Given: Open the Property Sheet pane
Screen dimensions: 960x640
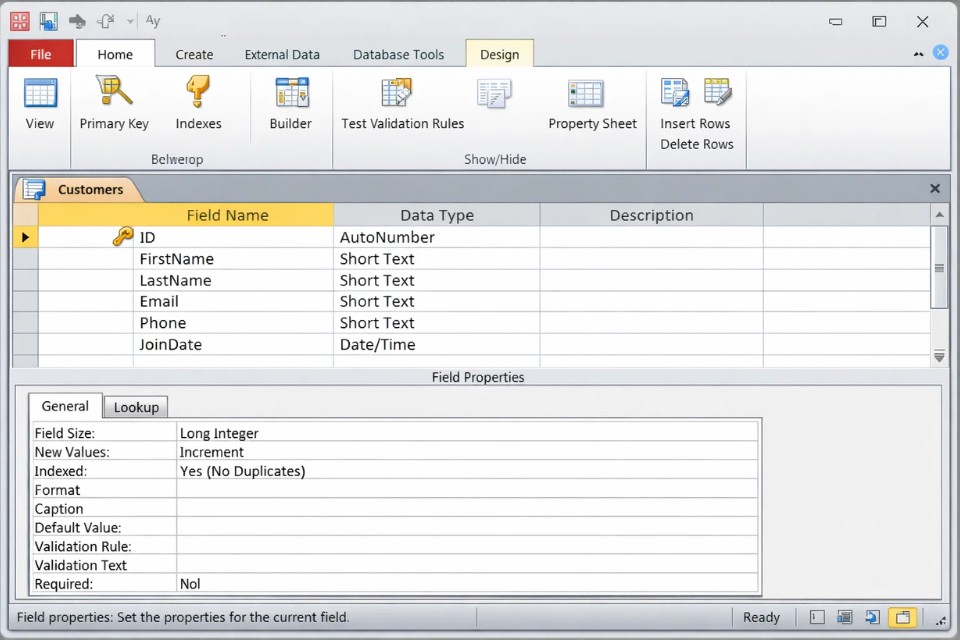Looking at the screenshot, I should click(x=592, y=103).
